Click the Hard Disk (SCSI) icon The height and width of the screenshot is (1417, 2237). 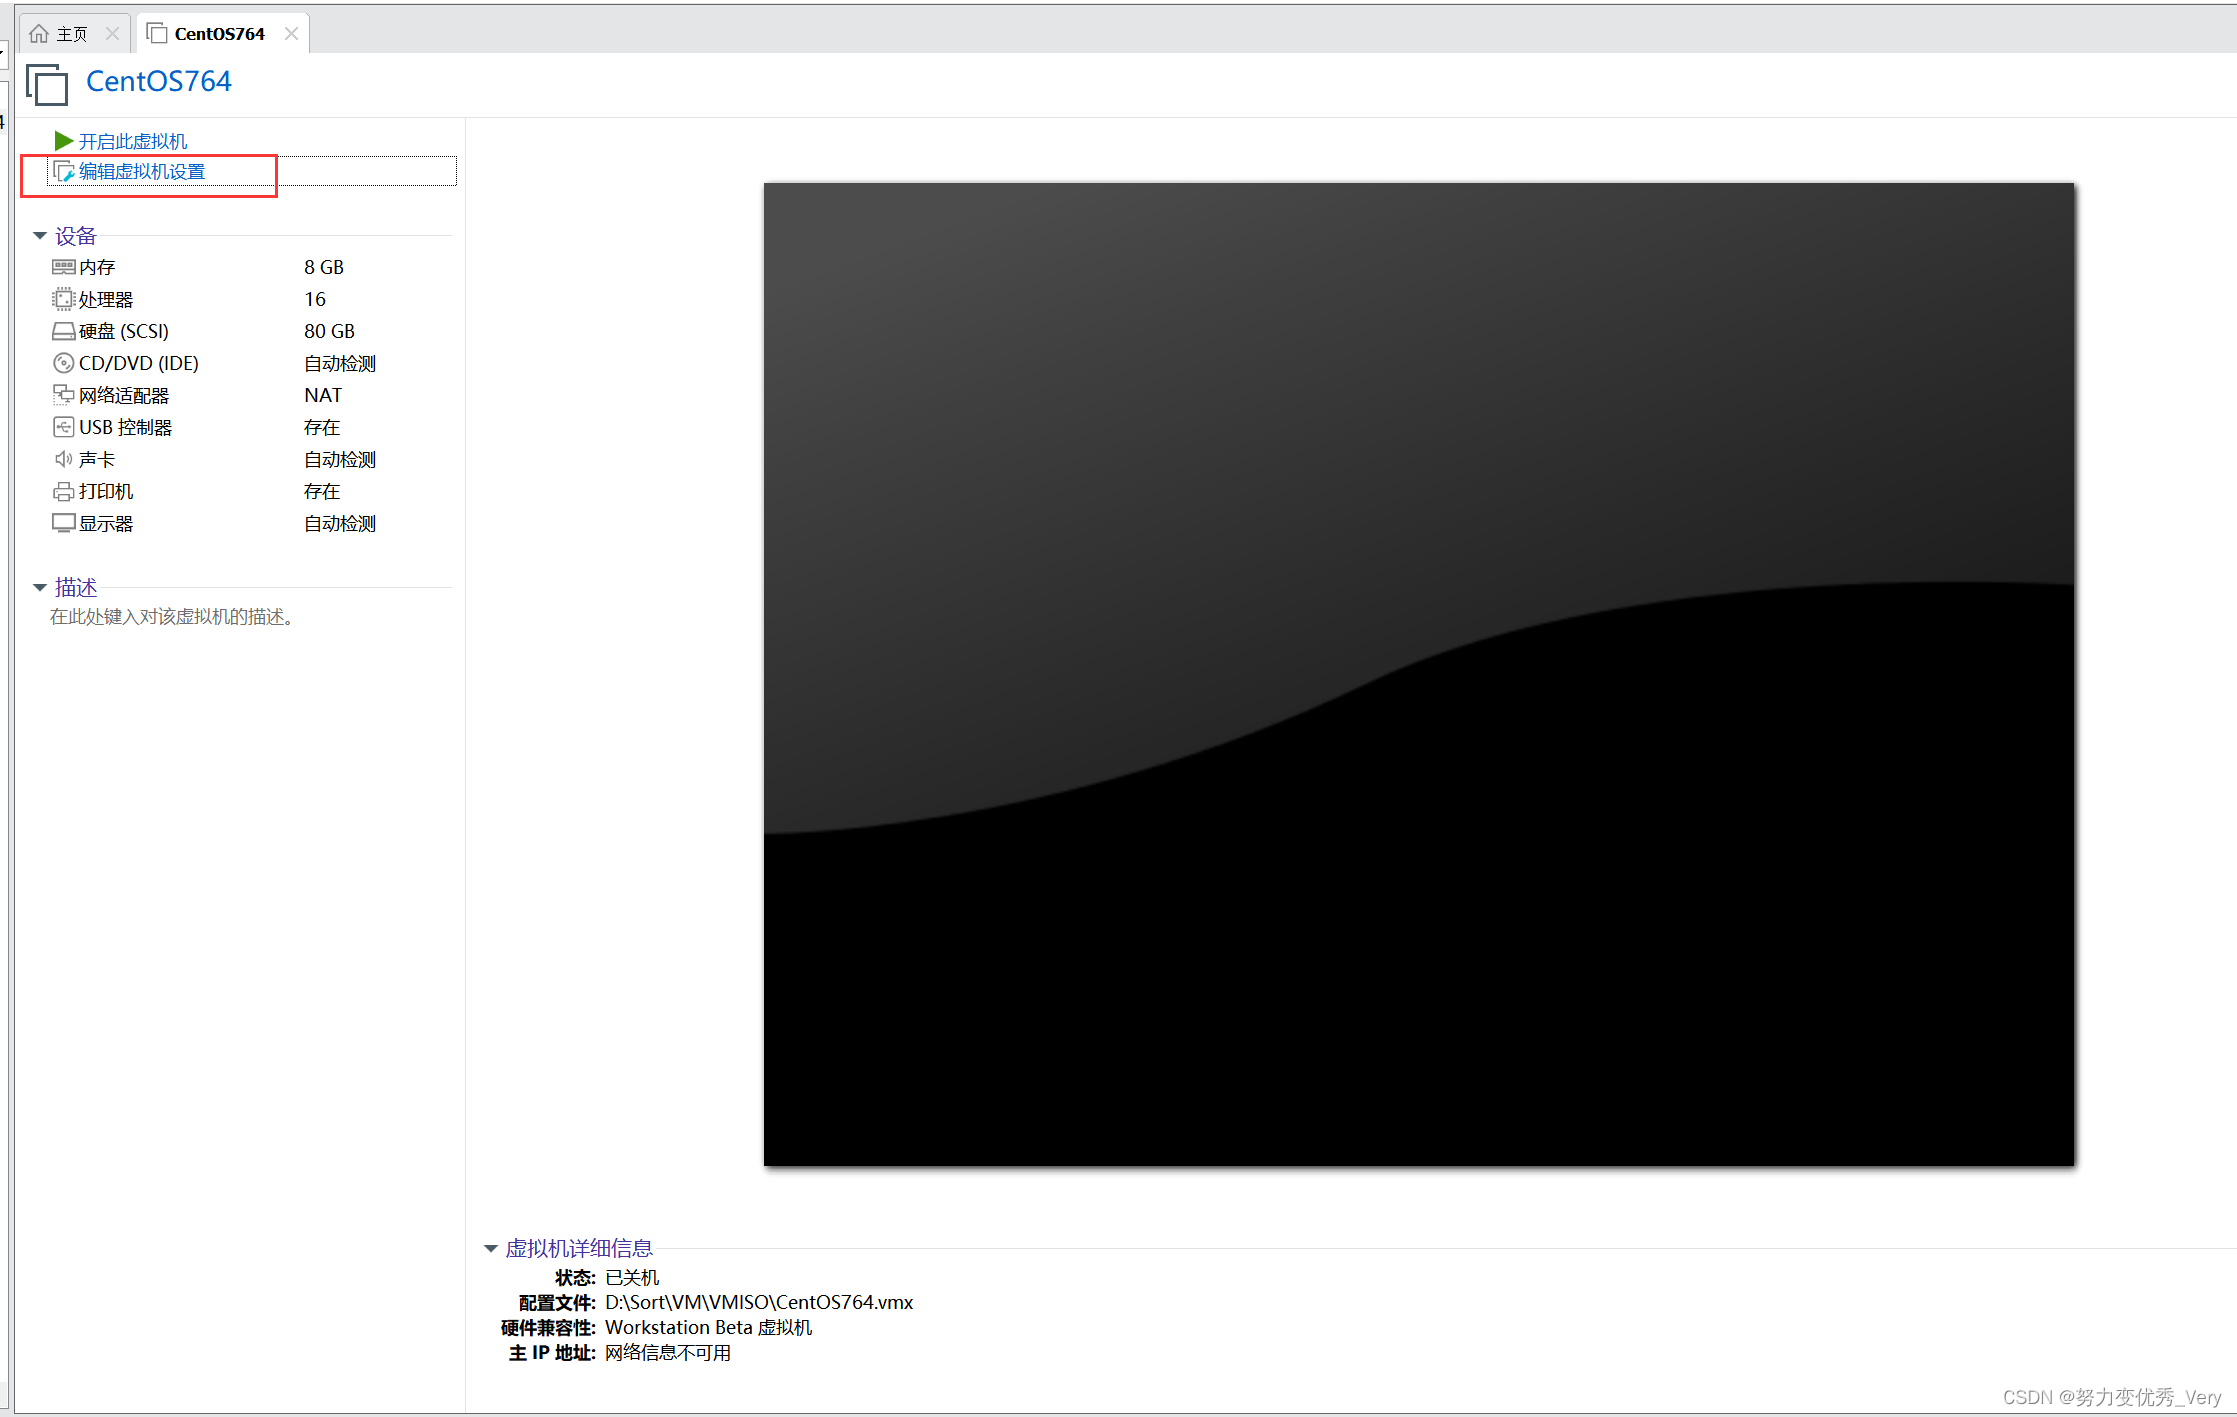click(x=63, y=331)
